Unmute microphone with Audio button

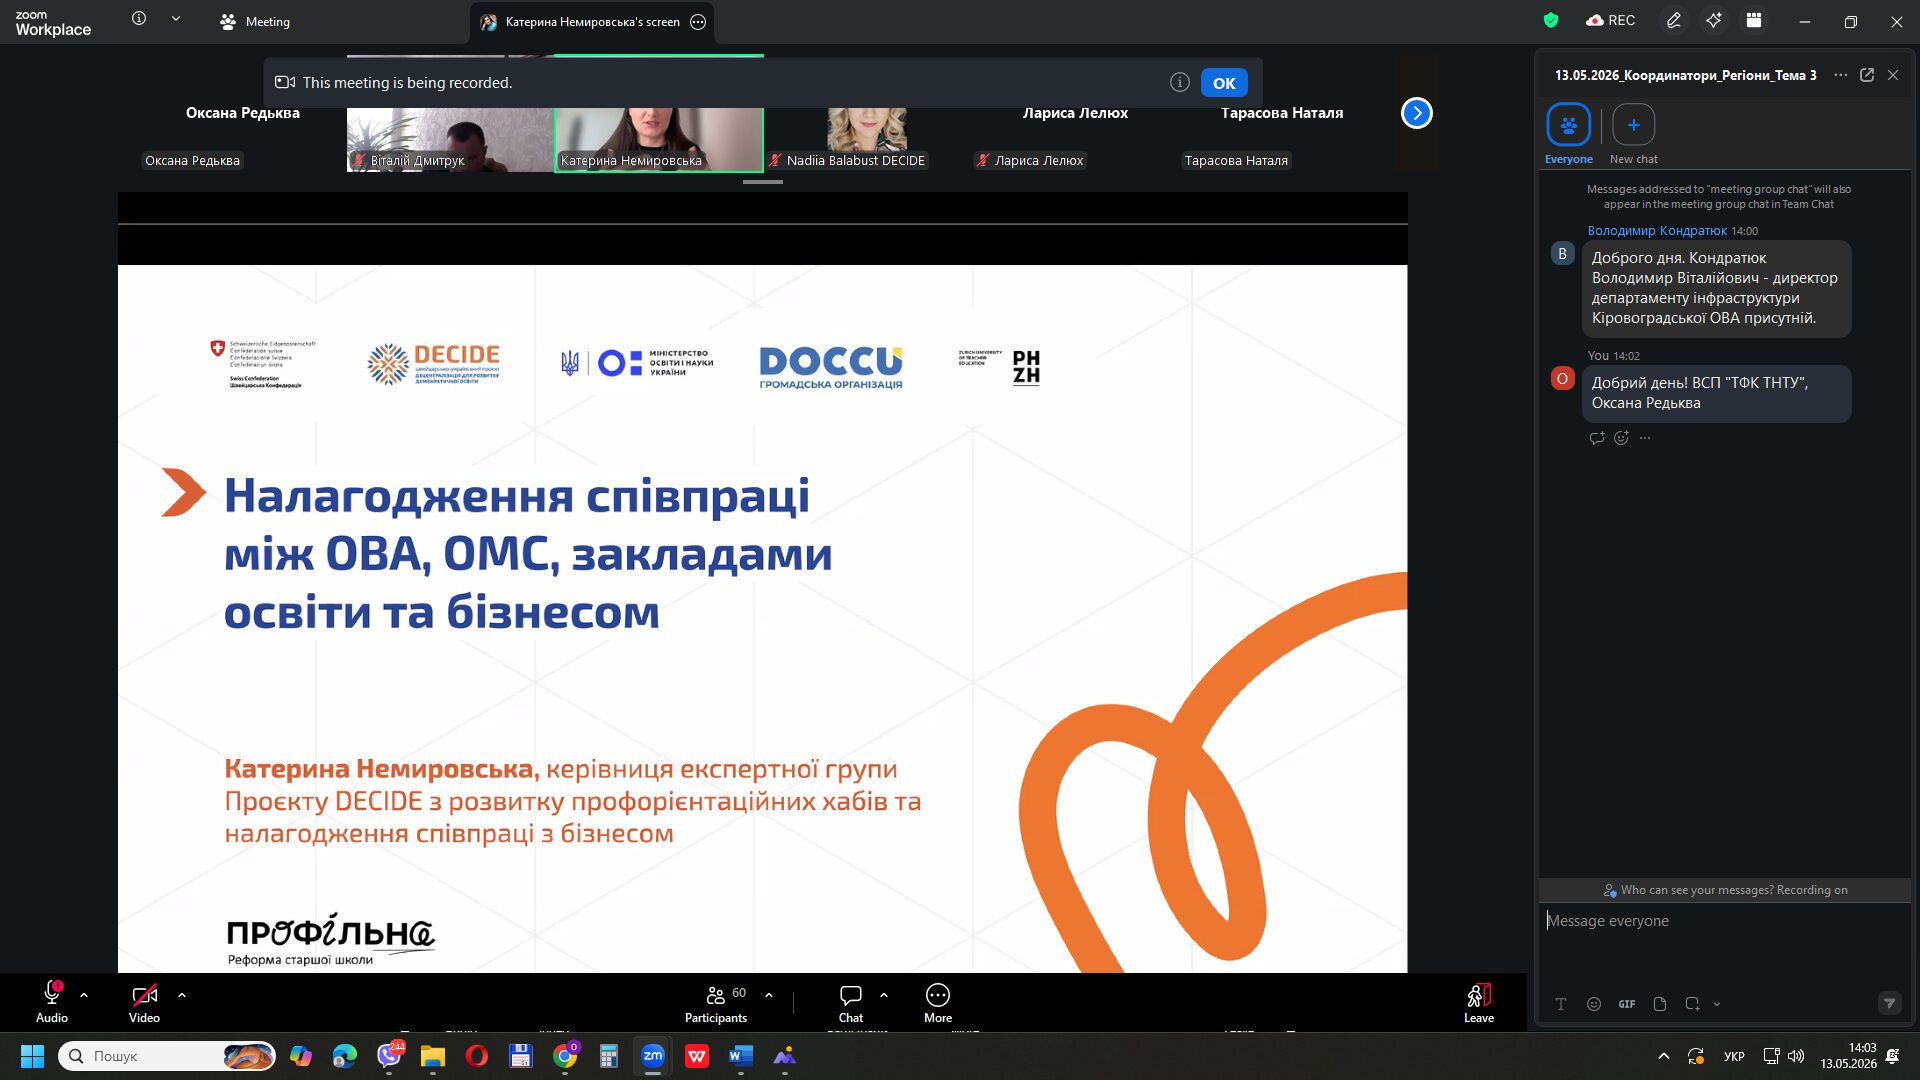(x=52, y=1002)
